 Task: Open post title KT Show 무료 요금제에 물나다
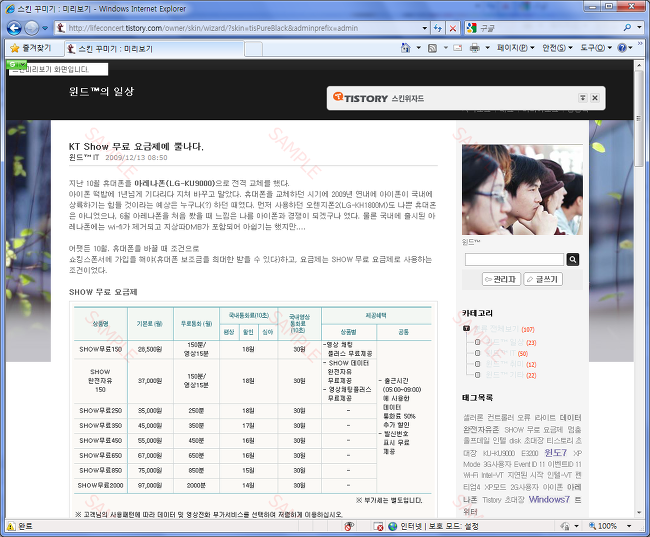pos(136,146)
